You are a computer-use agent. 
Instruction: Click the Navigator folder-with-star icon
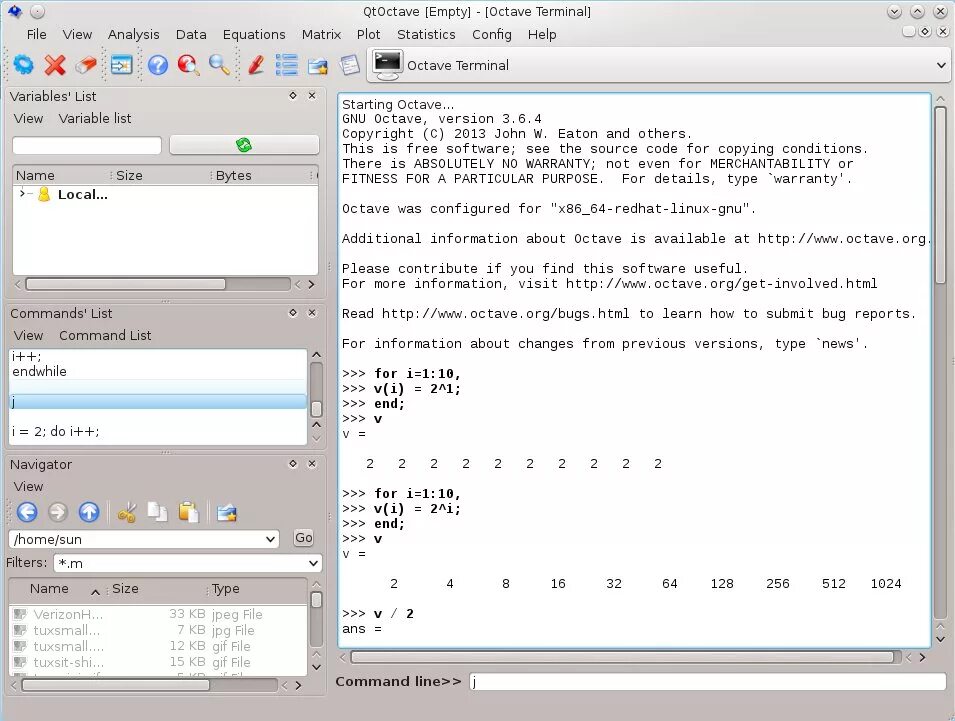coord(227,513)
